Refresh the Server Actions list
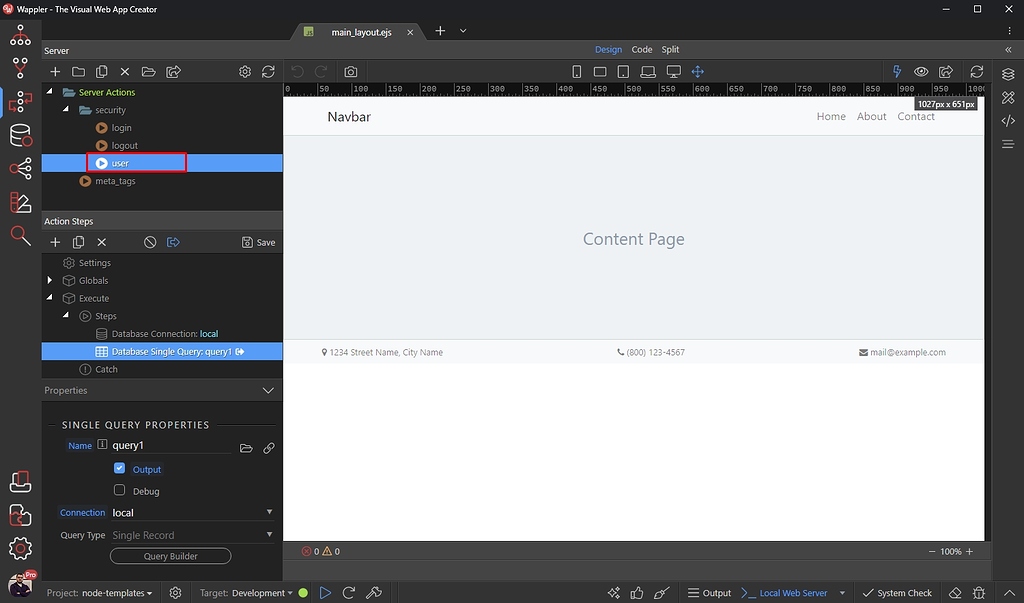Image resolution: width=1024 pixels, height=603 pixels. pos(268,71)
